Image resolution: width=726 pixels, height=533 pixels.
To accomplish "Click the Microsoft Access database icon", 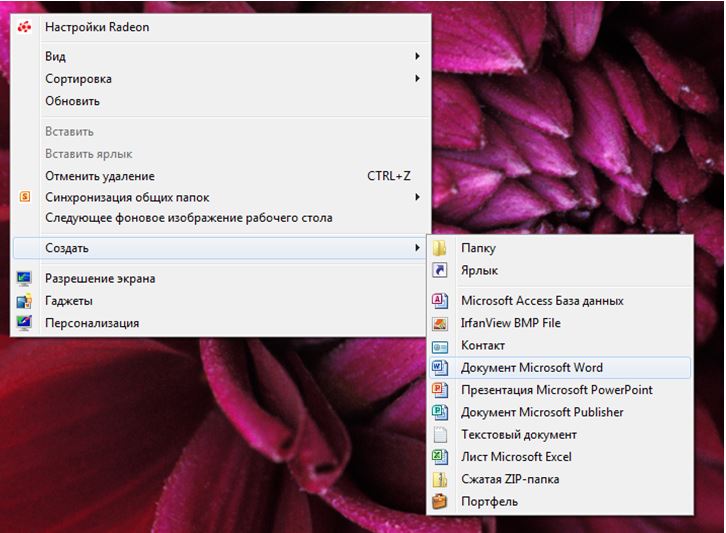I will coord(439,301).
